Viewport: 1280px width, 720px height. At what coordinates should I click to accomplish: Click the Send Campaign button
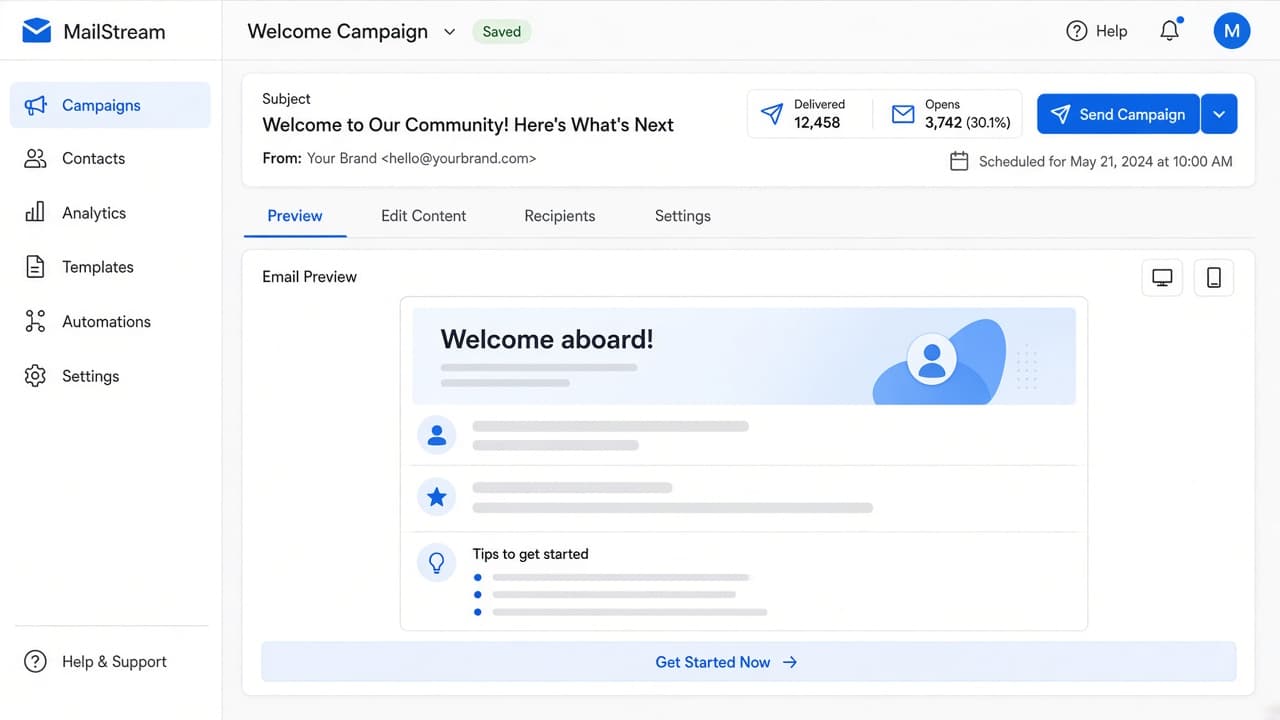click(x=1118, y=114)
